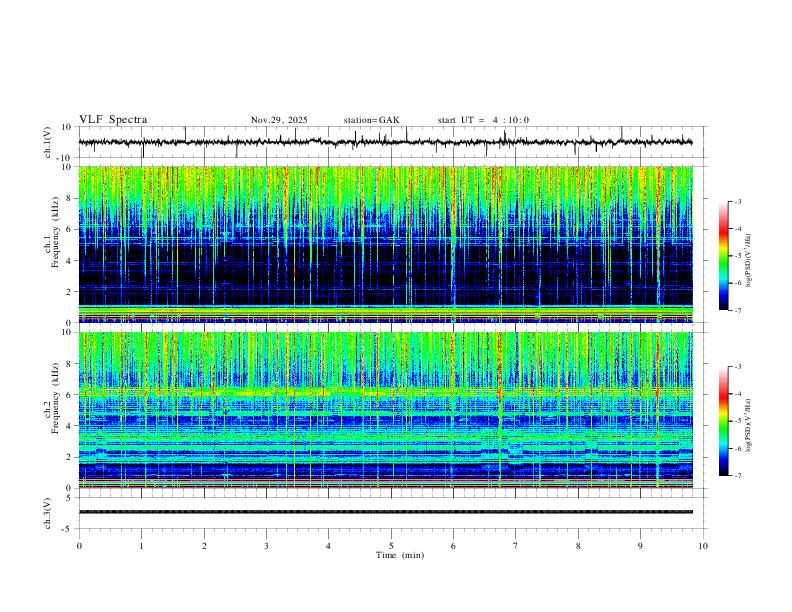The width and height of the screenshot is (792, 612).
Task: Click the upper colorbar 'log(PSD)' label
Action: pos(748,261)
